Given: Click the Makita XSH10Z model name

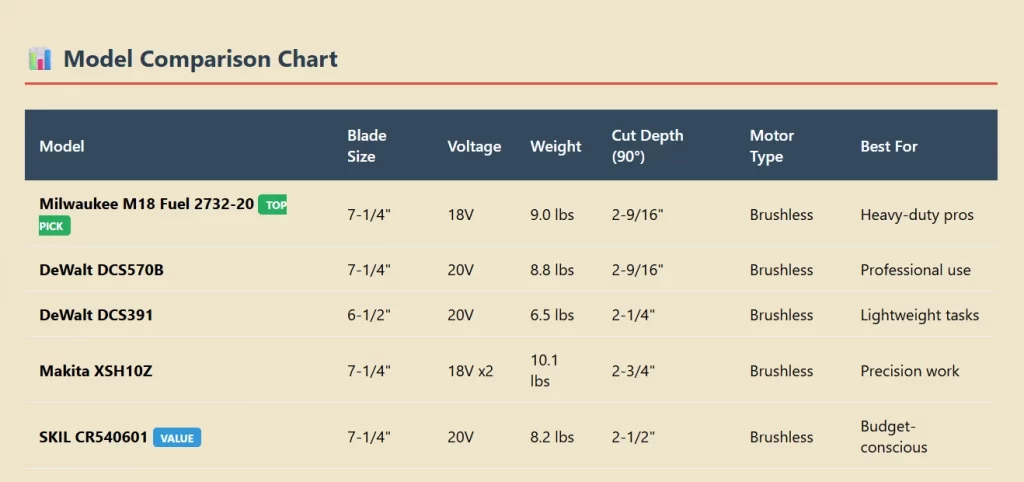Looking at the screenshot, I should 96,371.
